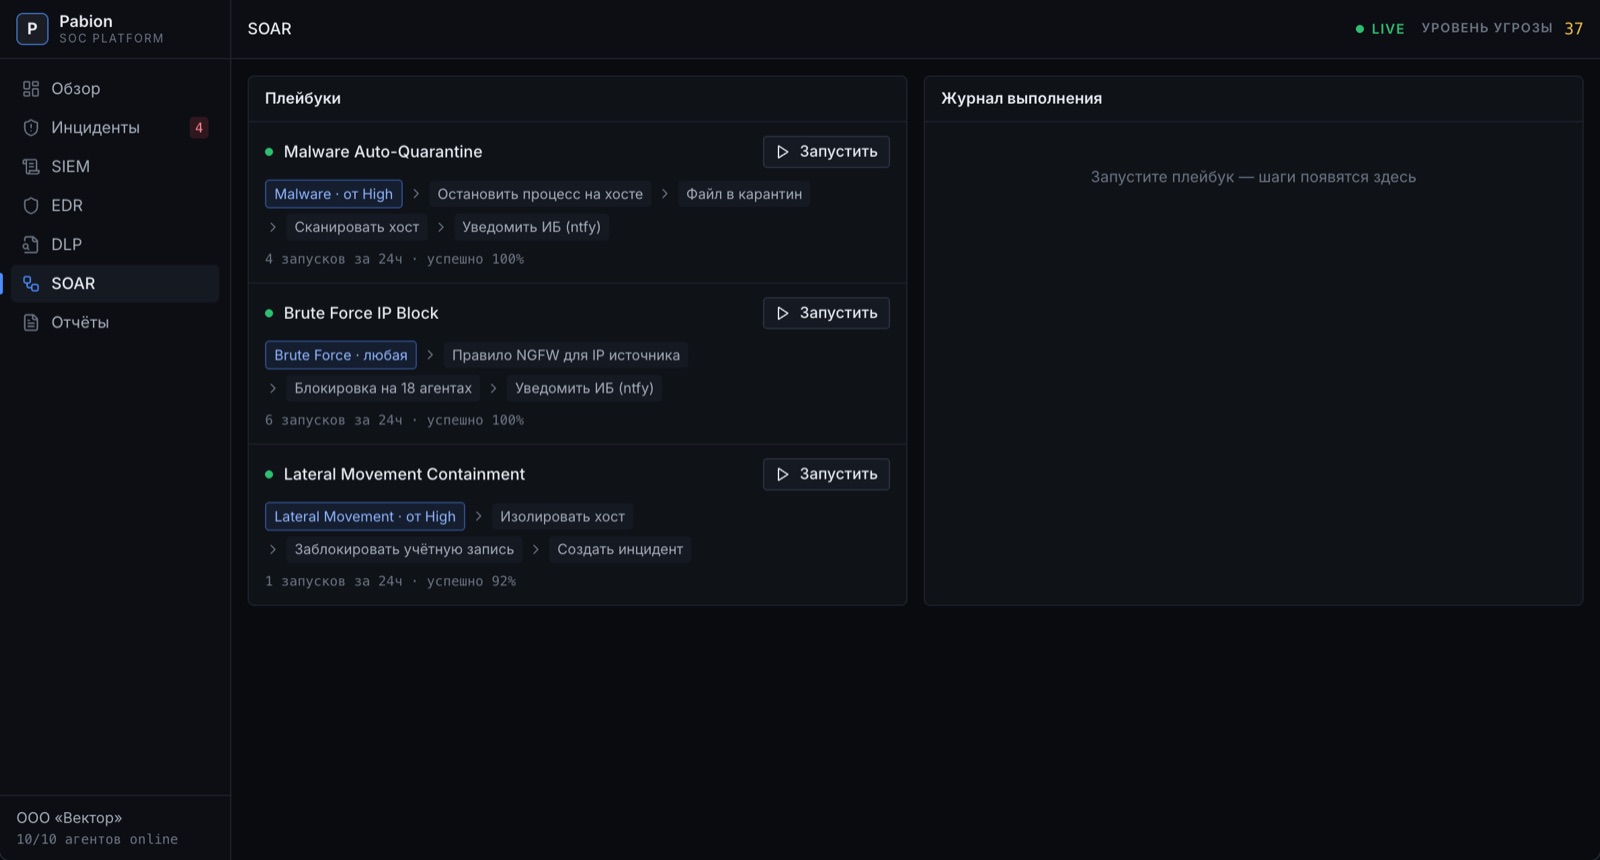This screenshot has height=860, width=1600.
Task: Run the Malware Auto-Quarantine playbook
Action: click(826, 152)
